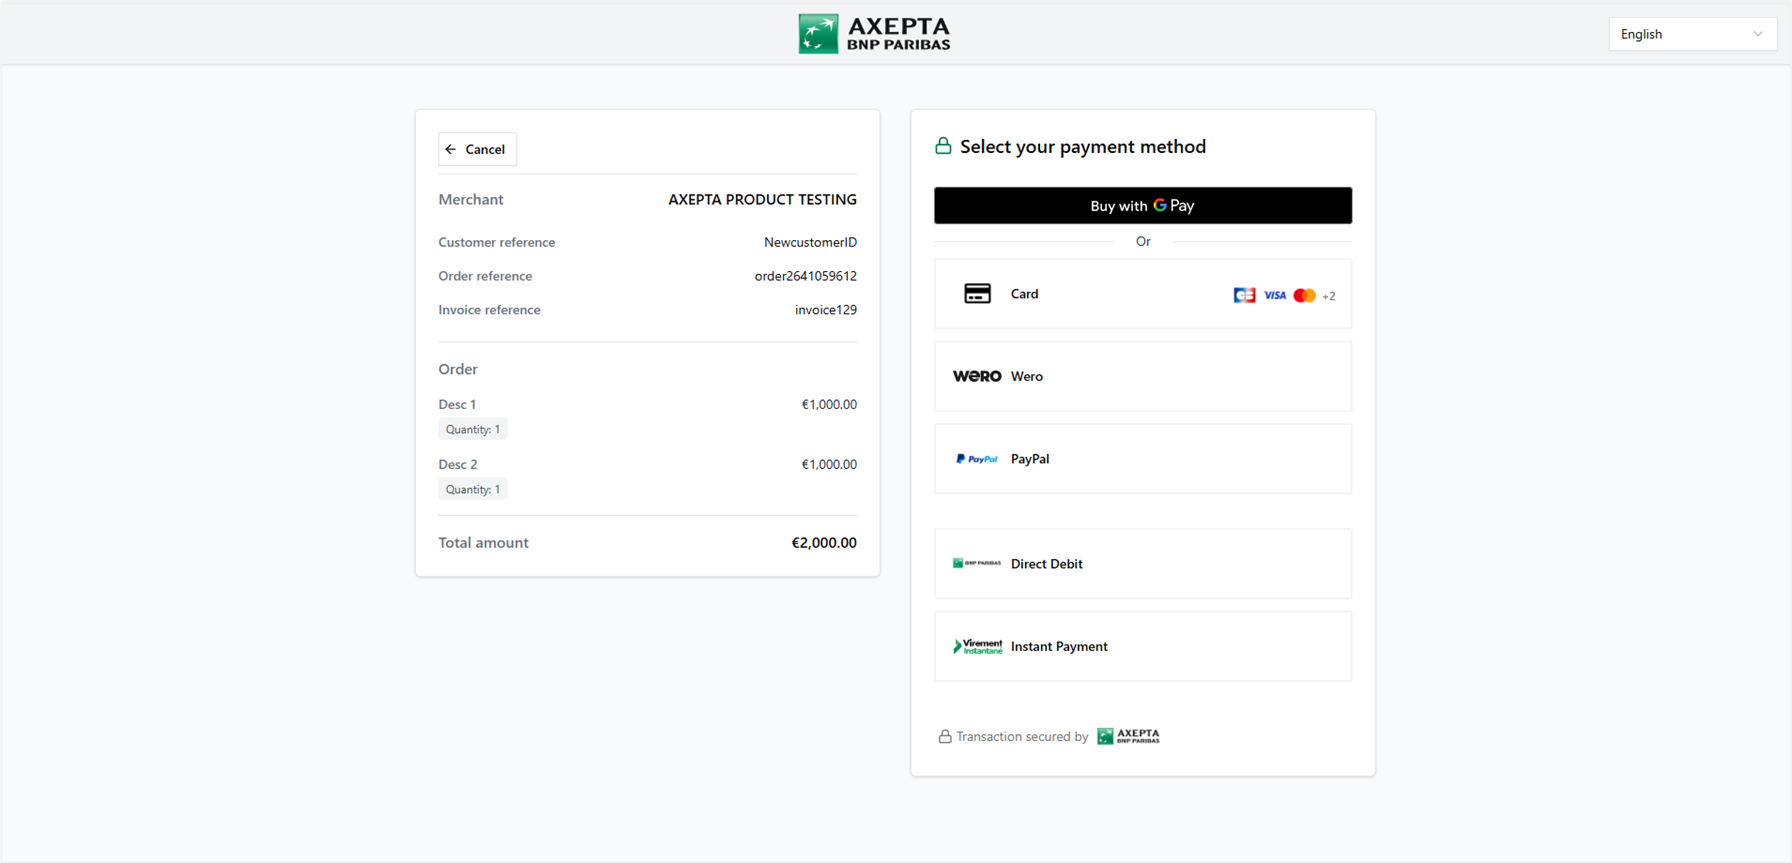The height and width of the screenshot is (863, 1792).
Task: Click the Wero logo icon
Action: [x=976, y=377]
